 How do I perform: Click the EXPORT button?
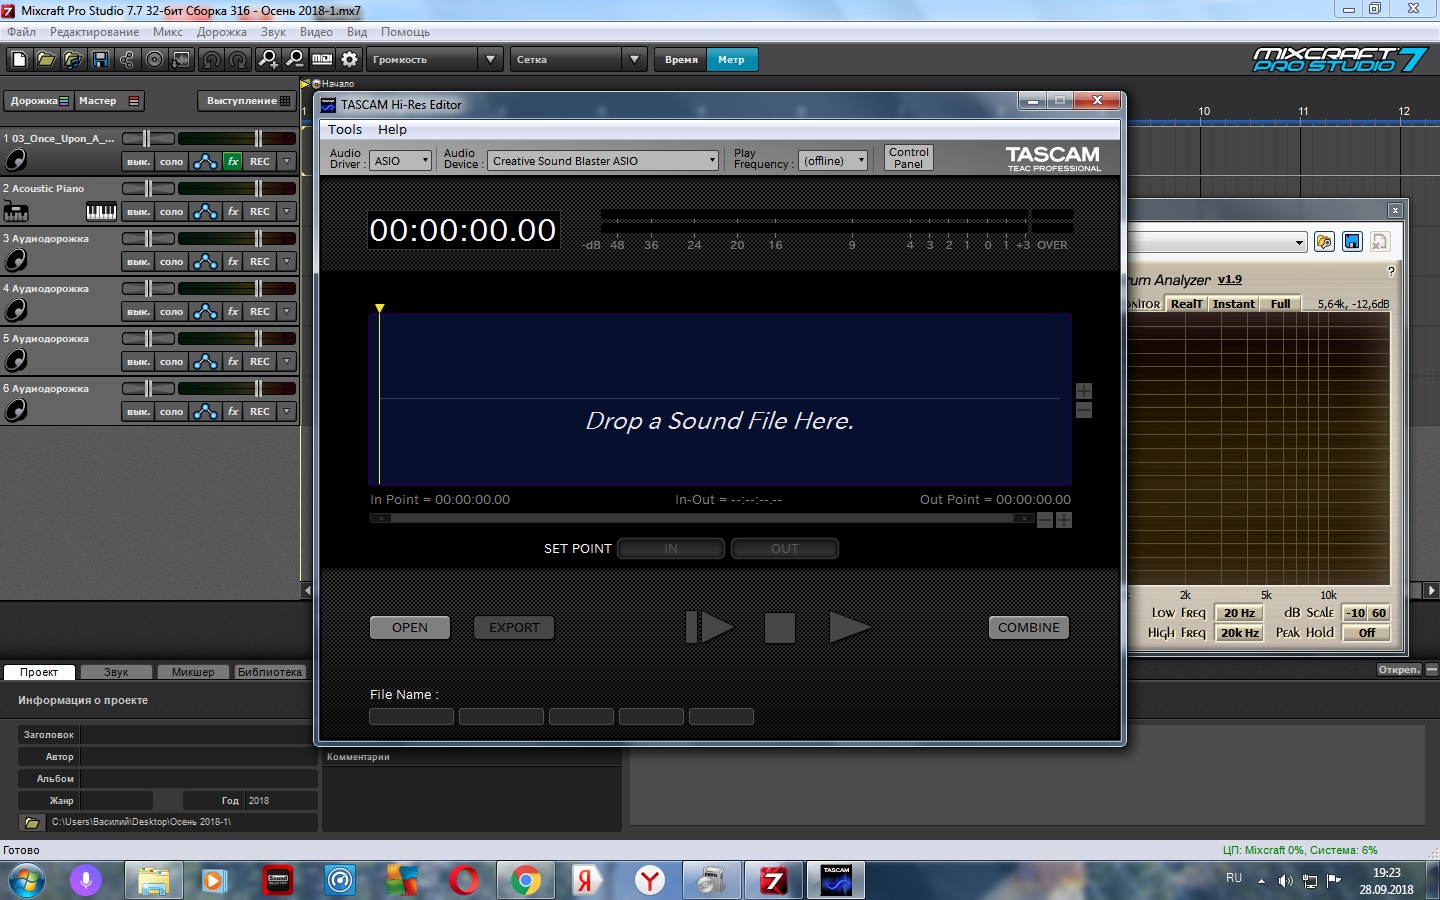[514, 628]
